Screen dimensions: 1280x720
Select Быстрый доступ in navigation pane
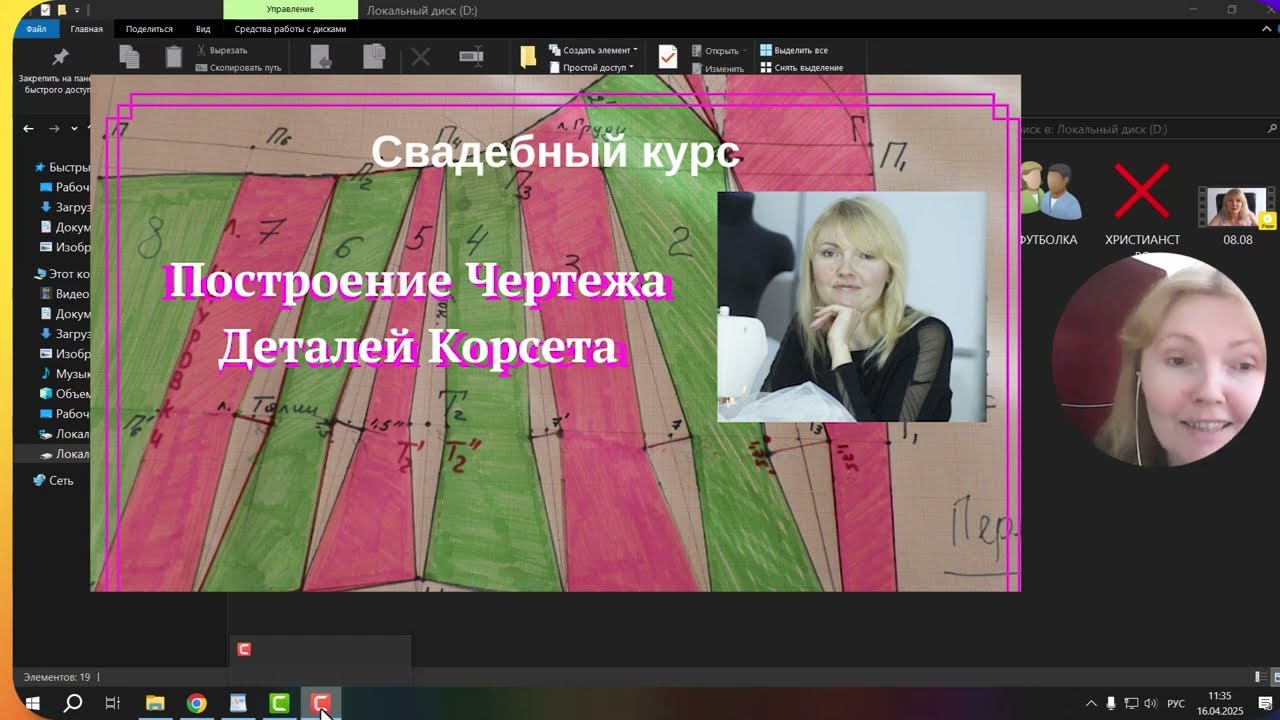click(62, 167)
